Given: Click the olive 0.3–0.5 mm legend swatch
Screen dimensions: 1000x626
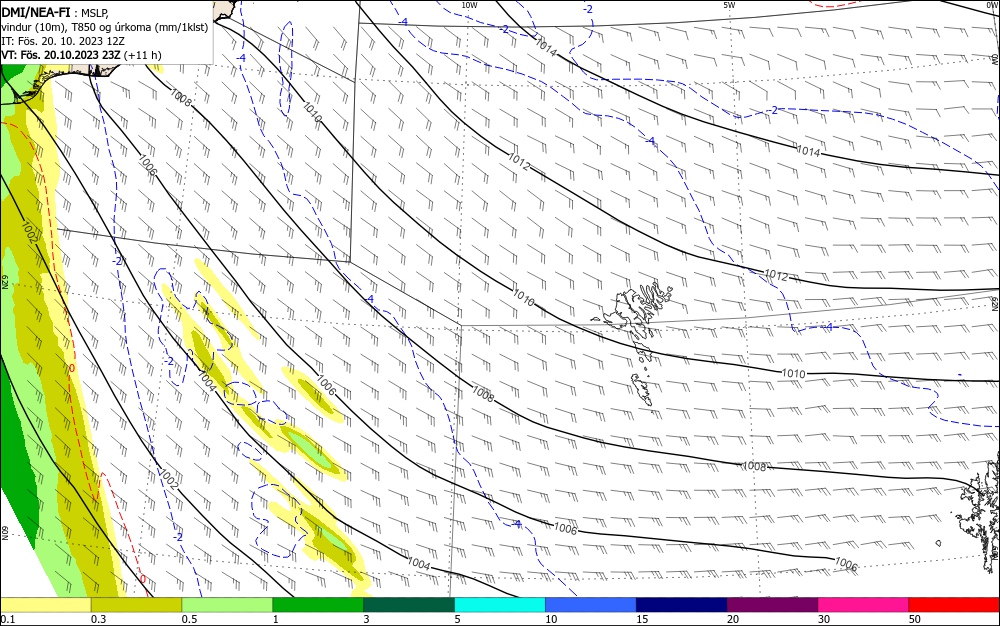Looking at the screenshot, I should pyautogui.click(x=136, y=605).
